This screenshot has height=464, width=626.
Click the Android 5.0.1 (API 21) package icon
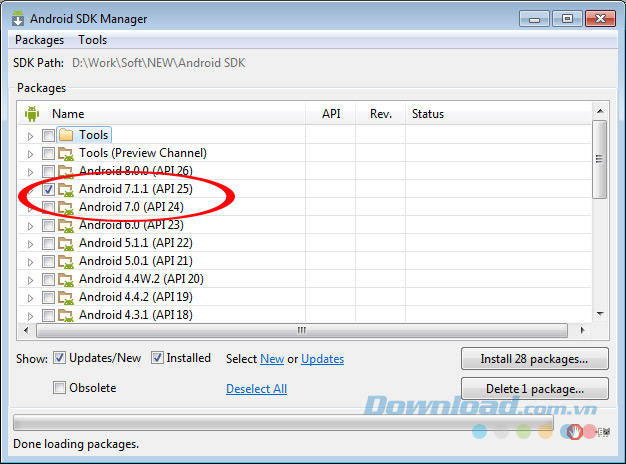point(66,261)
